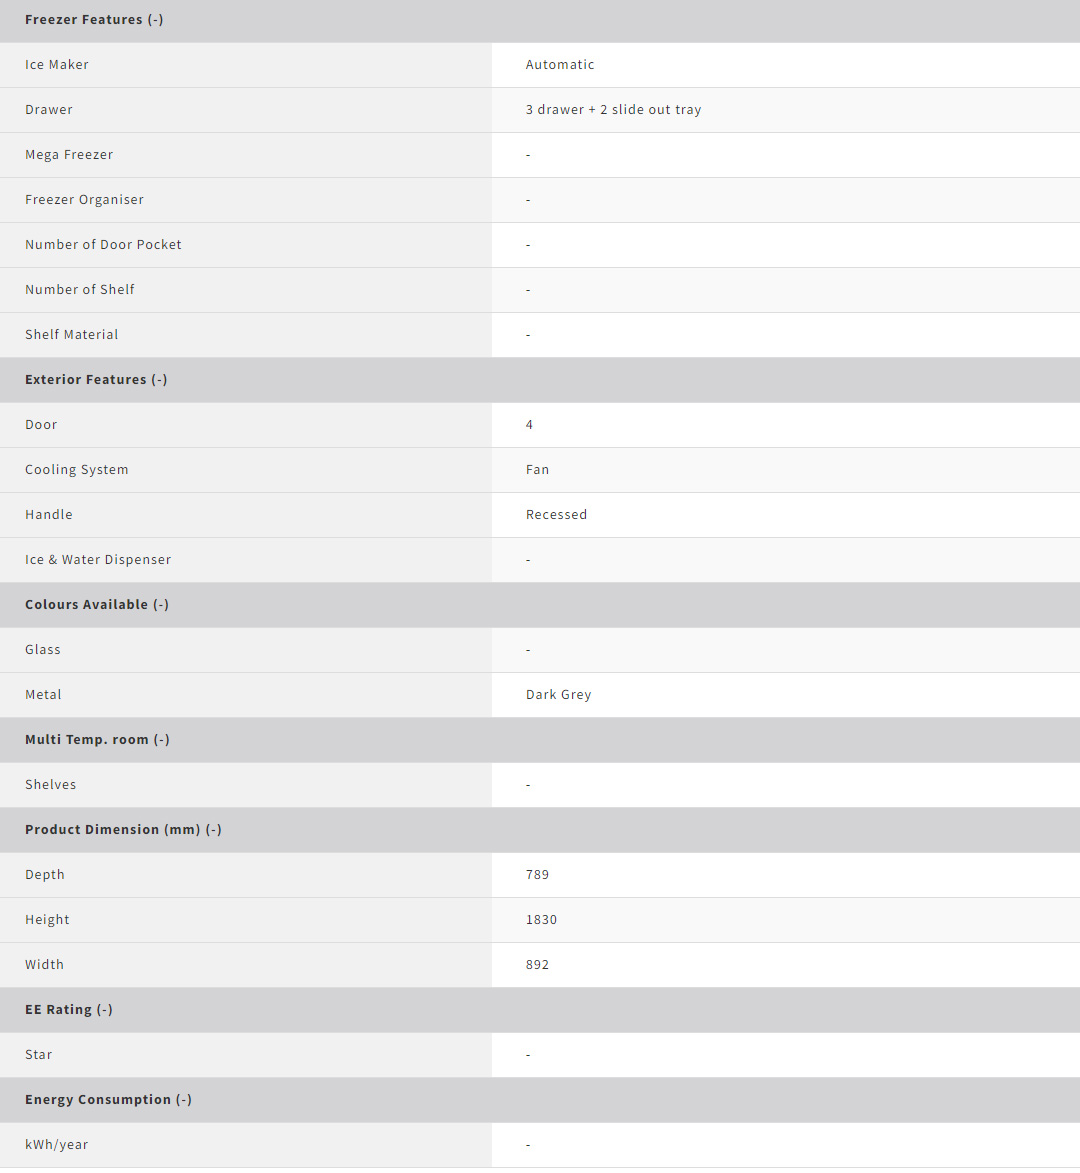This screenshot has height=1173, width=1080.
Task: Select the 'Automatic' ice maker value
Action: [x=560, y=65]
